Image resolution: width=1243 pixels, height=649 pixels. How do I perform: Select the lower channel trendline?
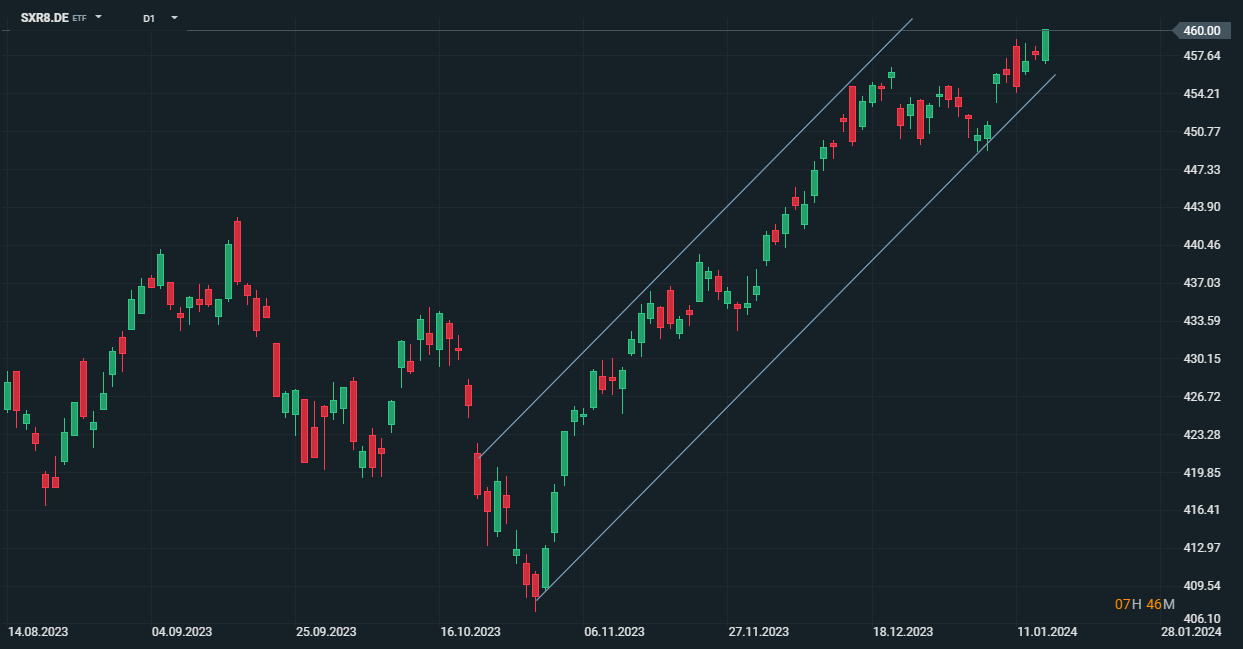795,337
